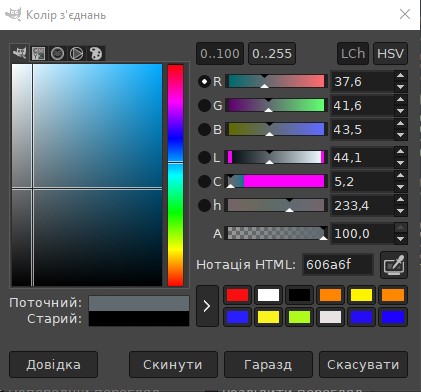Image resolution: width=421 pixels, height=392 pixels.
Task: Pick the black history swatch
Action: pyautogui.click(x=299, y=295)
